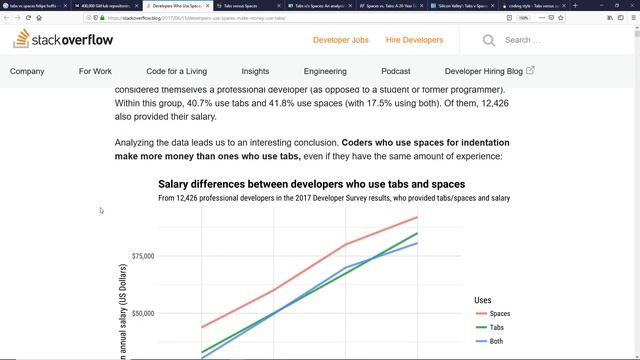Image resolution: width=640 pixels, height=360 pixels.
Task: Open Code for a Living section
Action: tap(176, 71)
